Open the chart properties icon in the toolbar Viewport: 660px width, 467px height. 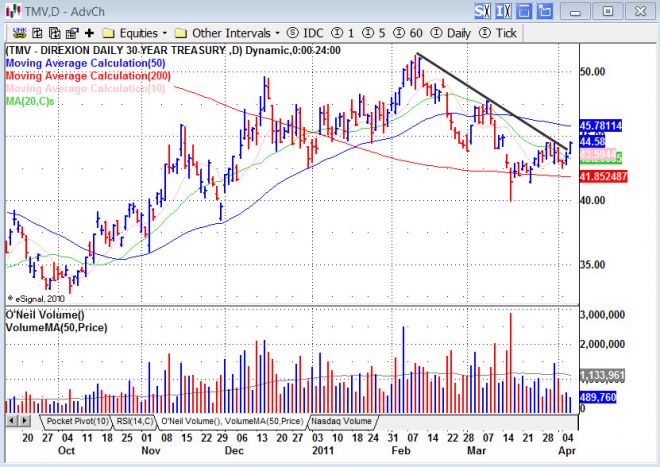click(72, 33)
